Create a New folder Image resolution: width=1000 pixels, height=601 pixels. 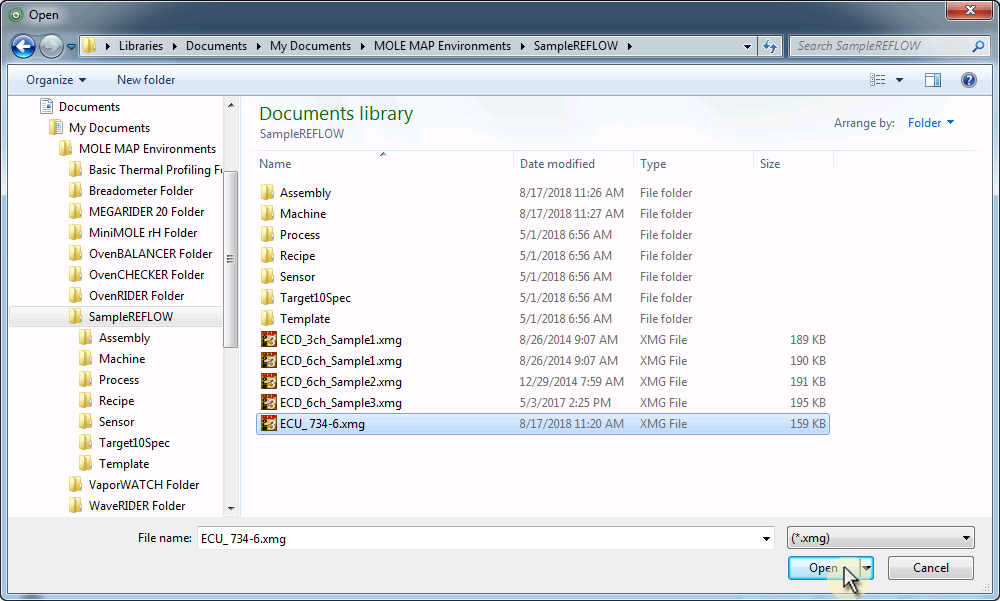[x=146, y=80]
